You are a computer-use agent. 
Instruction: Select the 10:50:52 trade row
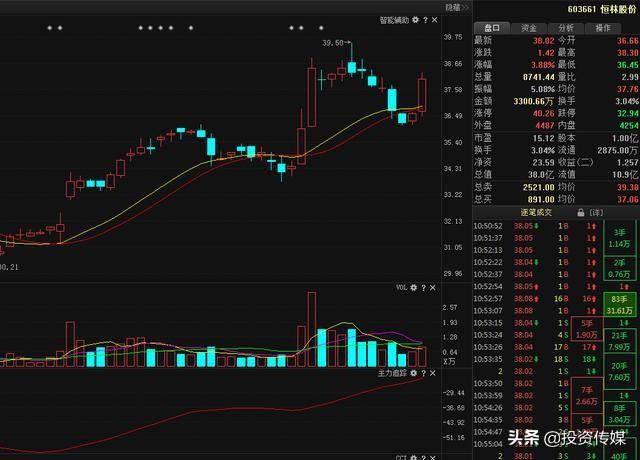(537, 226)
